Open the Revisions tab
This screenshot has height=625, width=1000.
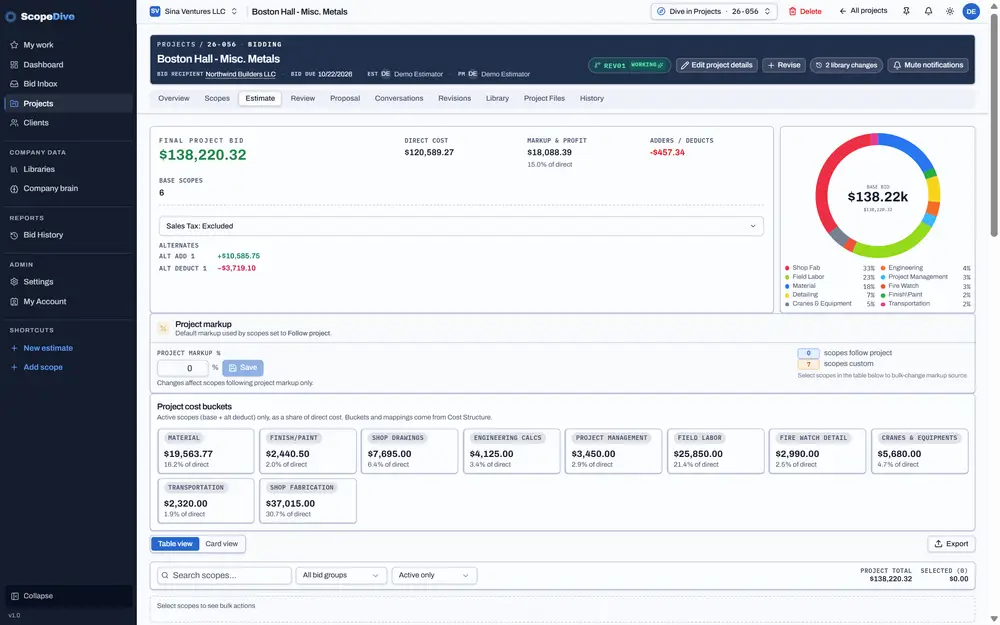tap(454, 98)
